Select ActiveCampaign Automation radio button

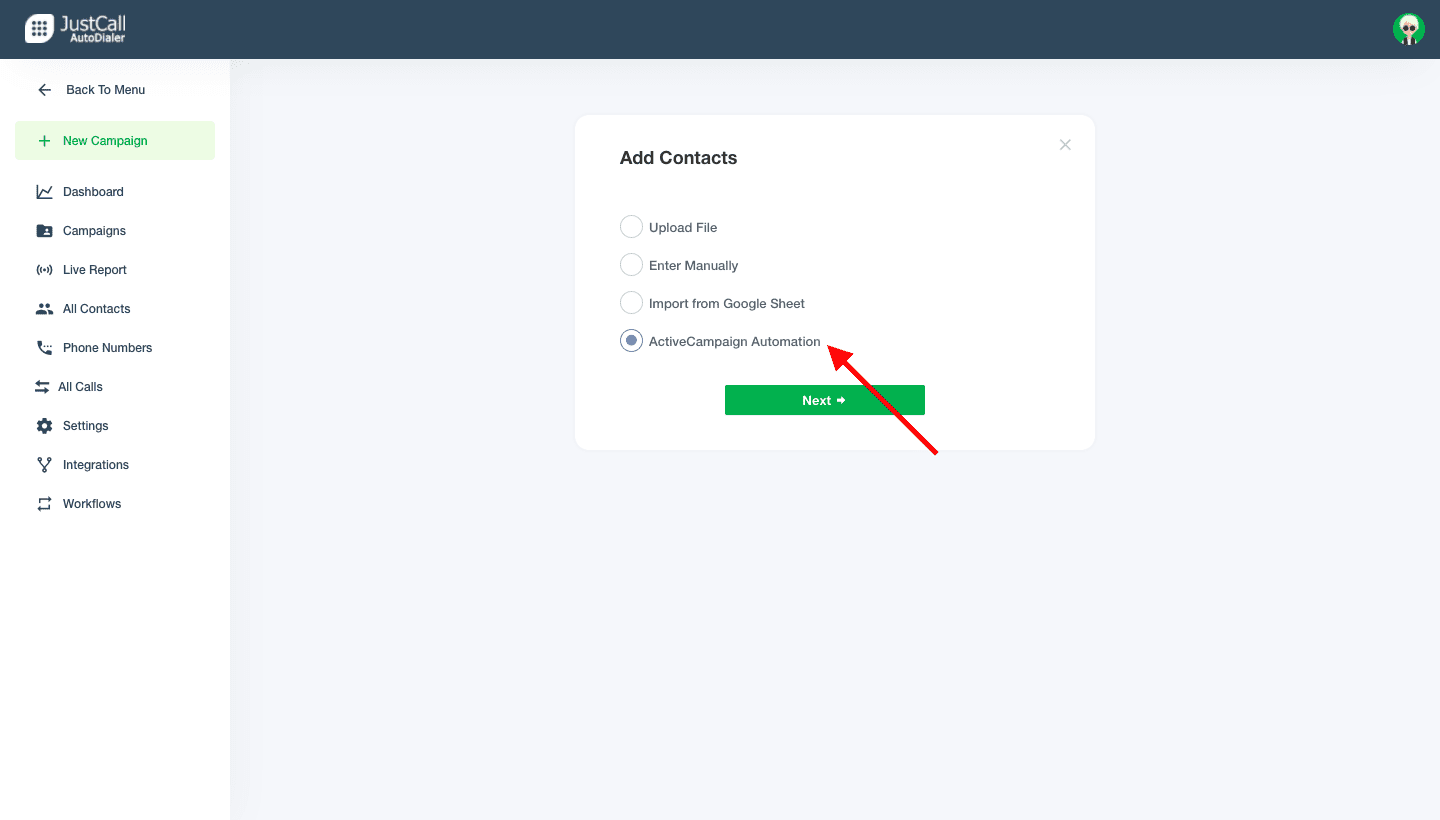pos(631,341)
